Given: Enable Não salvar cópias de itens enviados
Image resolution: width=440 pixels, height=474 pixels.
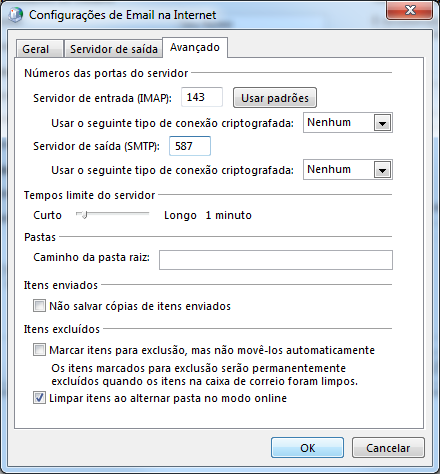Looking at the screenshot, I should point(39,306).
